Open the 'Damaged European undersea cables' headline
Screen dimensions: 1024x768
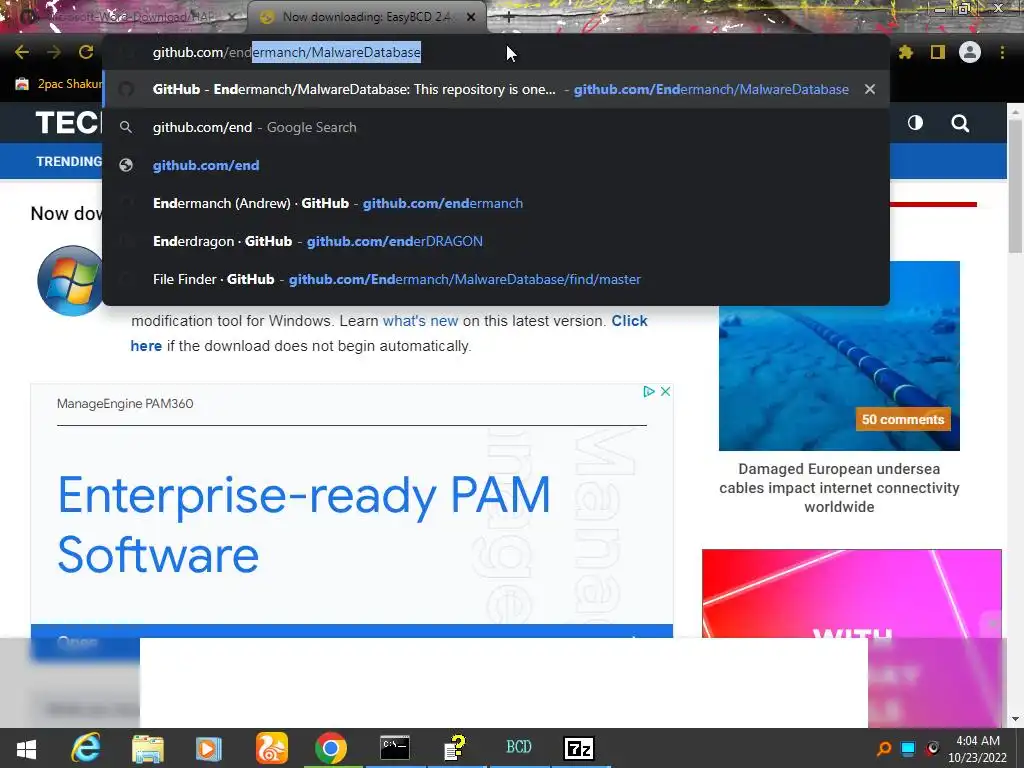[839, 488]
